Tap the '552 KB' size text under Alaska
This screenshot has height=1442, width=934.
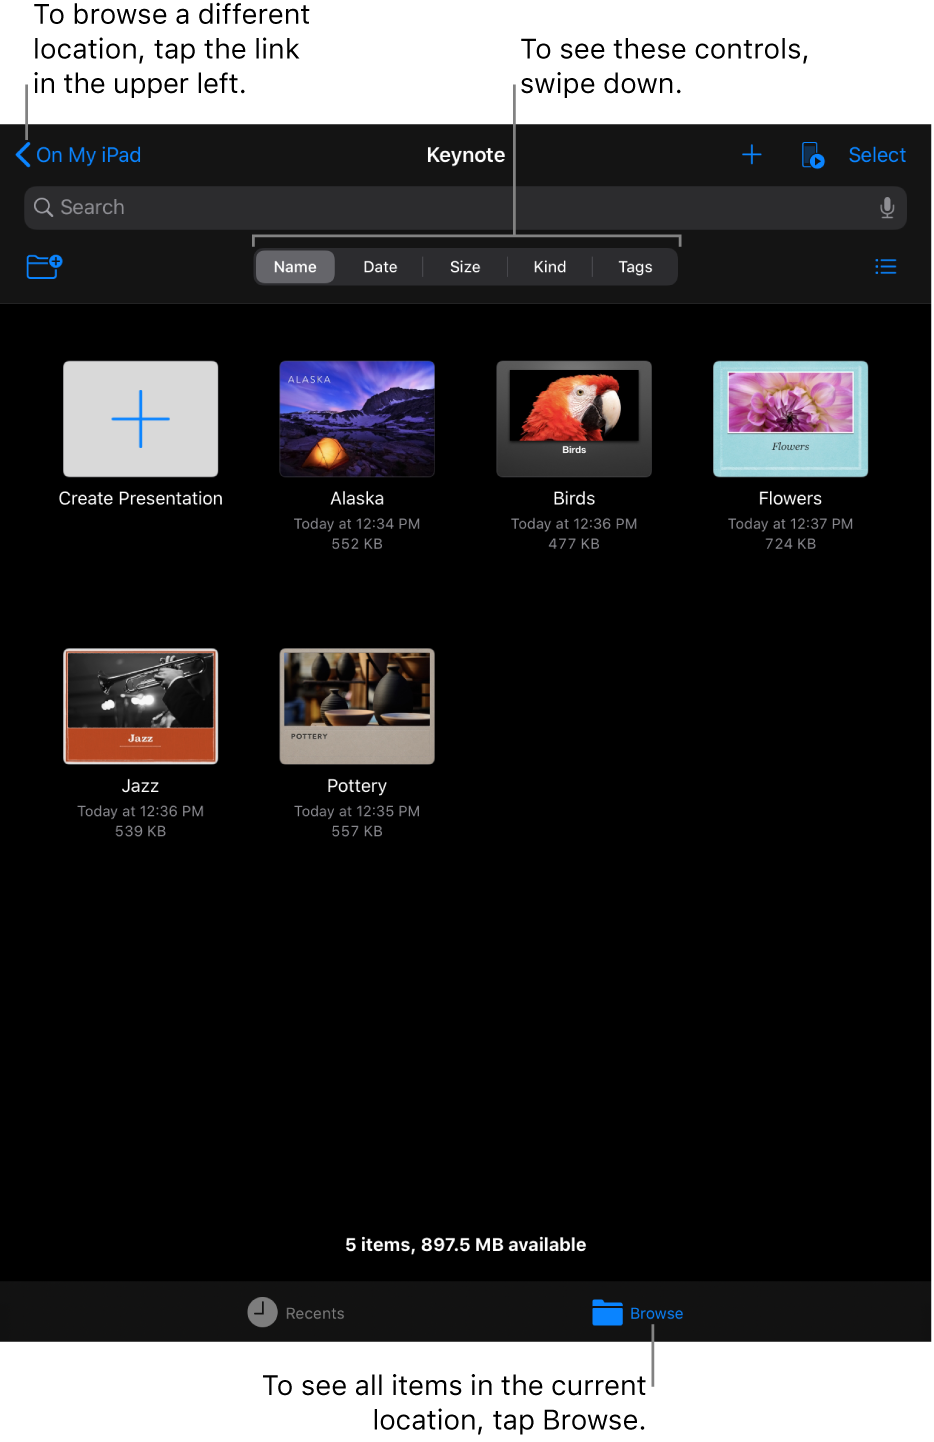tap(357, 544)
